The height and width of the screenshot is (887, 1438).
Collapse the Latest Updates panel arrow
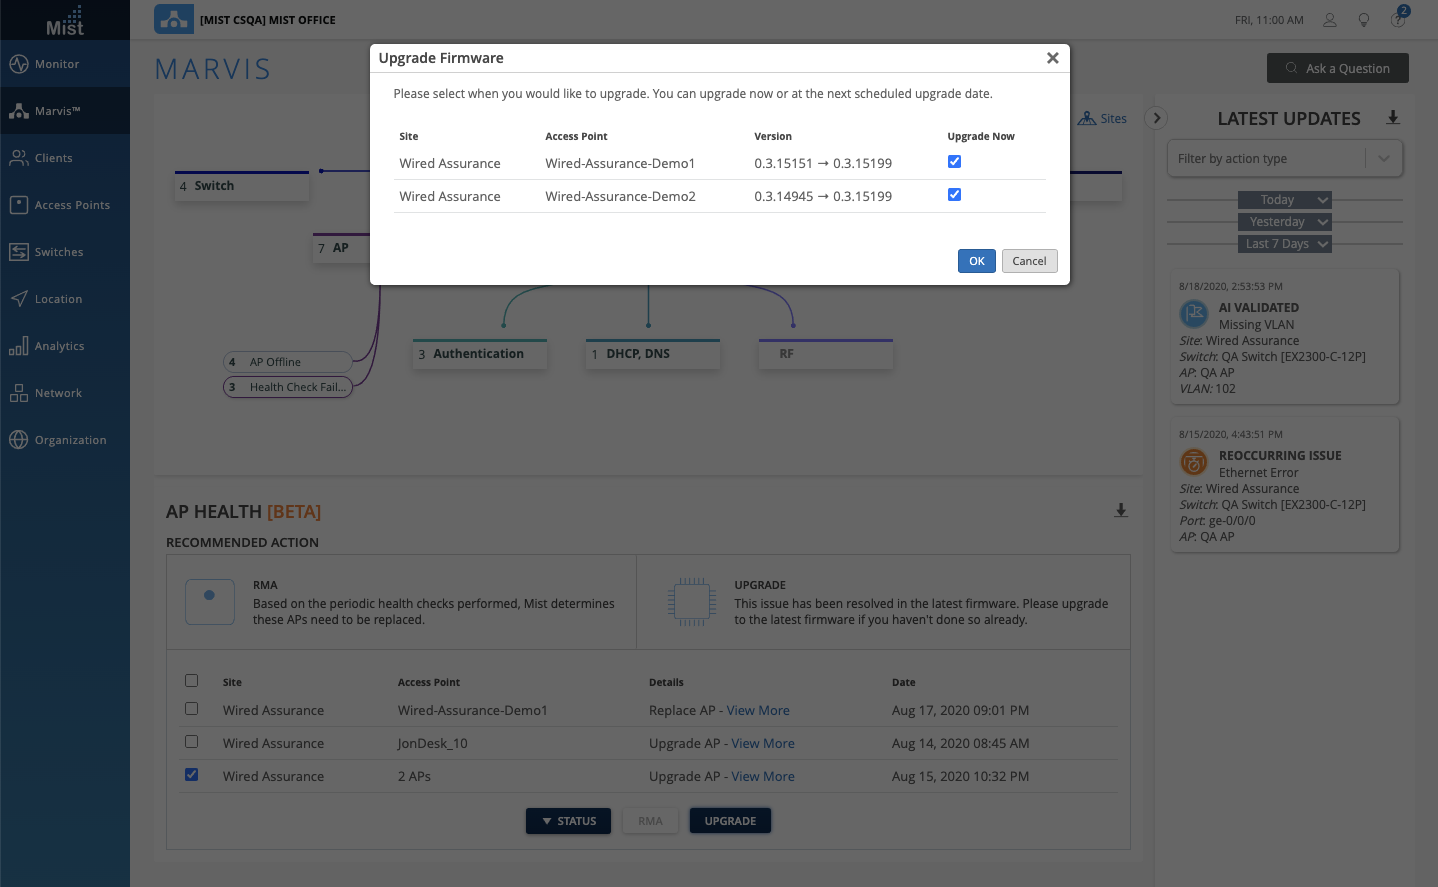tap(1157, 118)
